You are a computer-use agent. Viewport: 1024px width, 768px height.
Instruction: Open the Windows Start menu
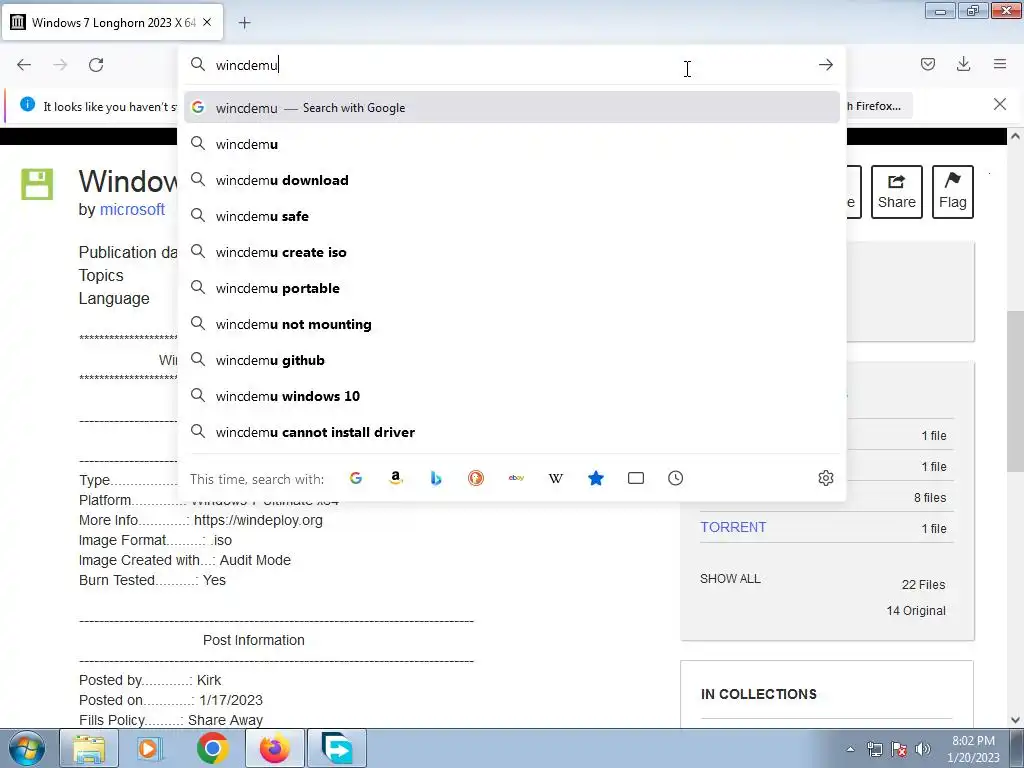[x=27, y=748]
